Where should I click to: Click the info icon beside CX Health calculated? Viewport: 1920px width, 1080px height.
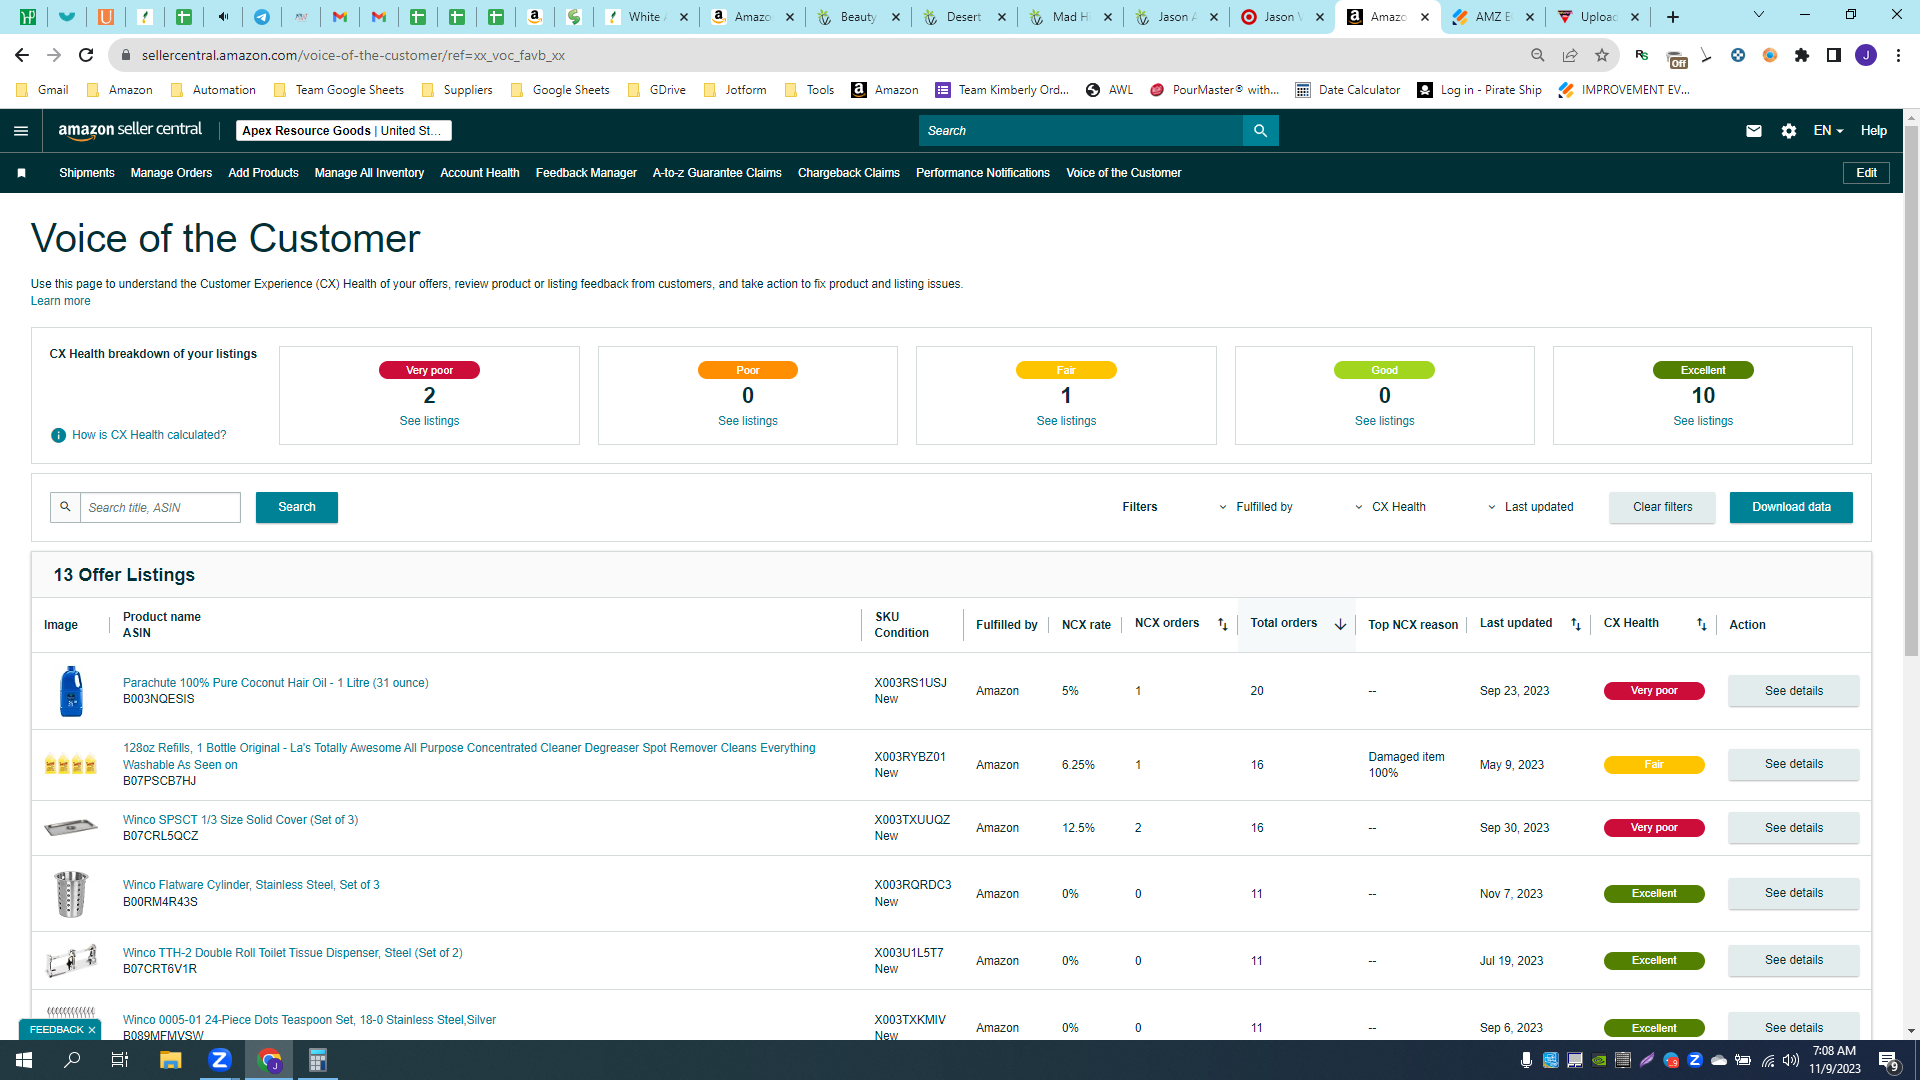tap(58, 435)
